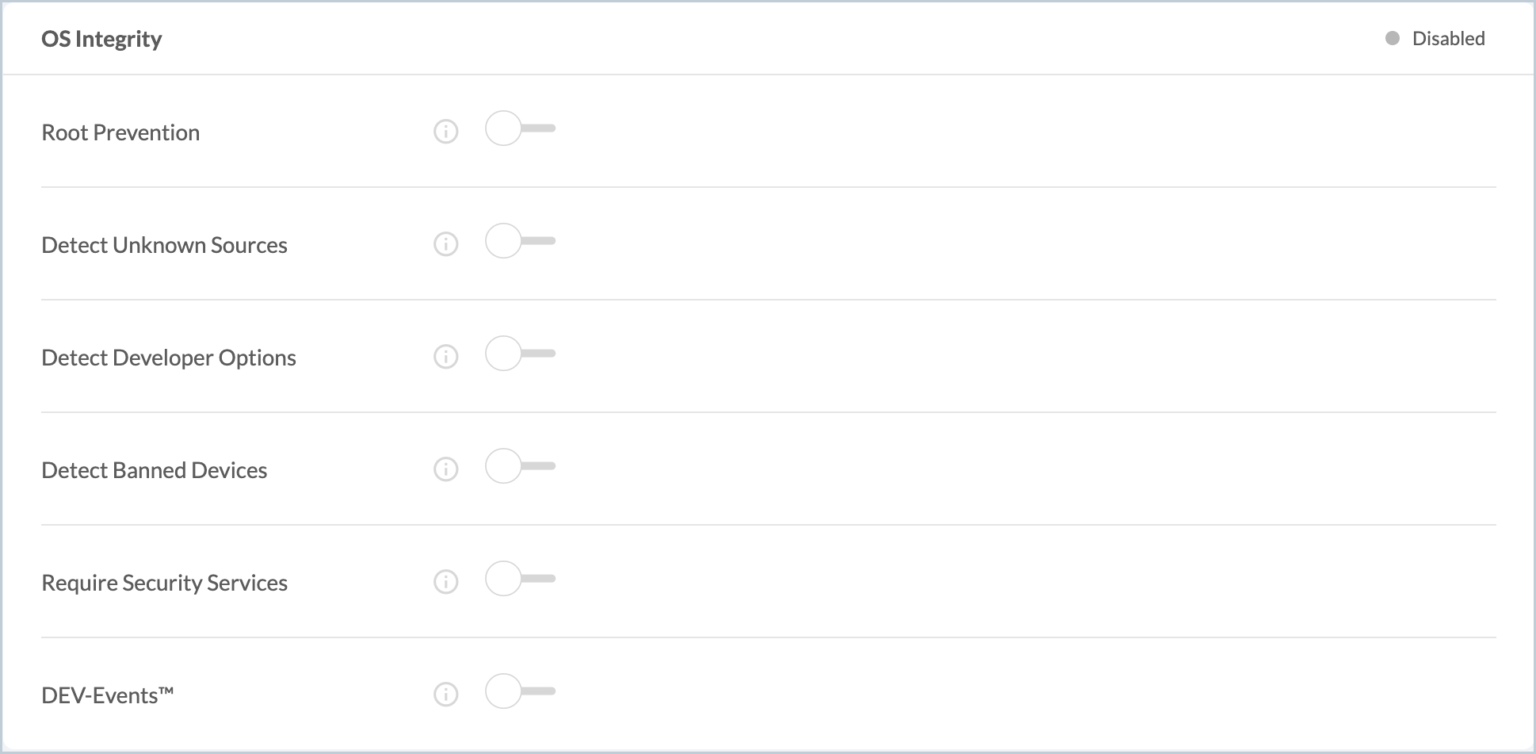Switch on Detect Banned Devices

(x=518, y=467)
